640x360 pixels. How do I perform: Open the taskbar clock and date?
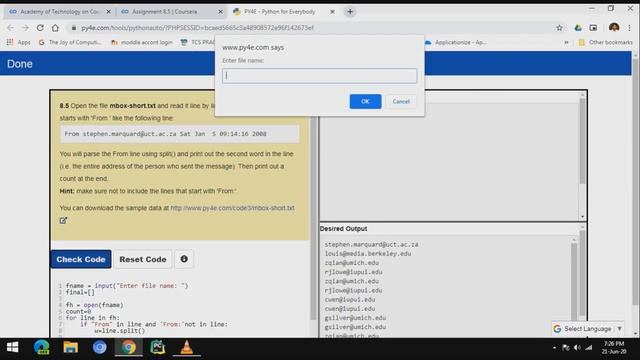613,347
